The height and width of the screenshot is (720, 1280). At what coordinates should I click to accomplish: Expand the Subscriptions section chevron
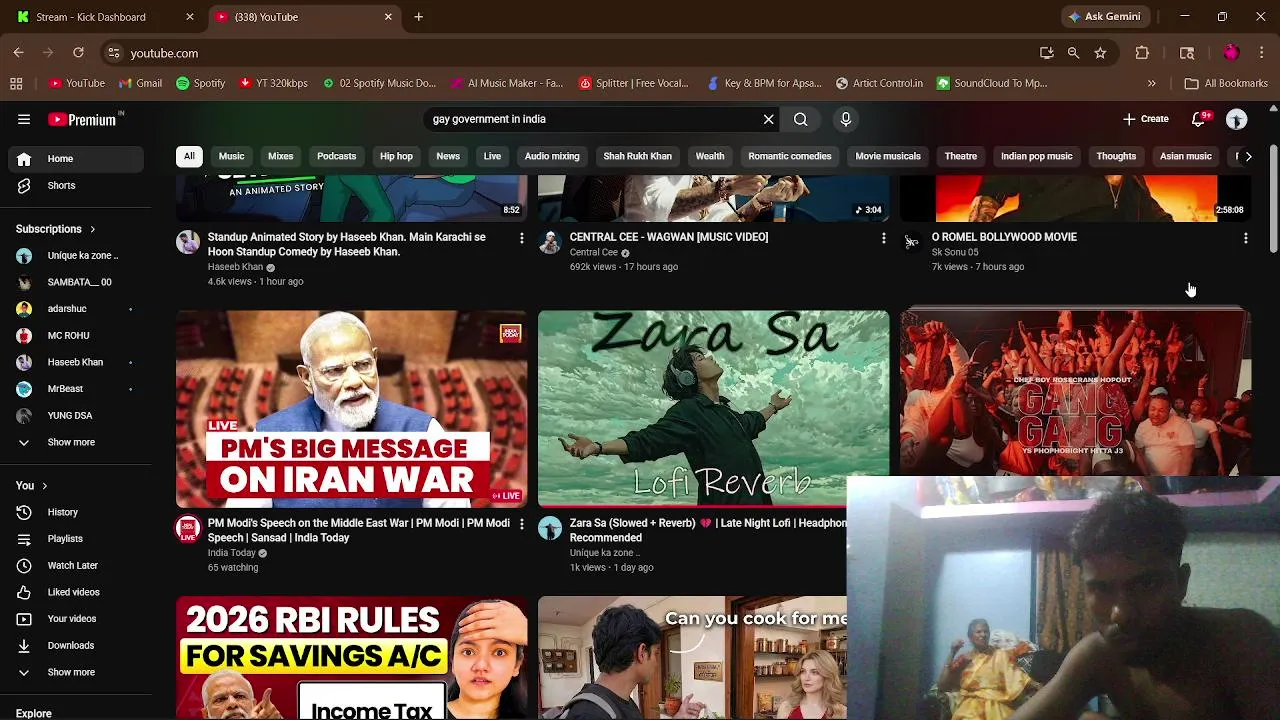tap(92, 229)
